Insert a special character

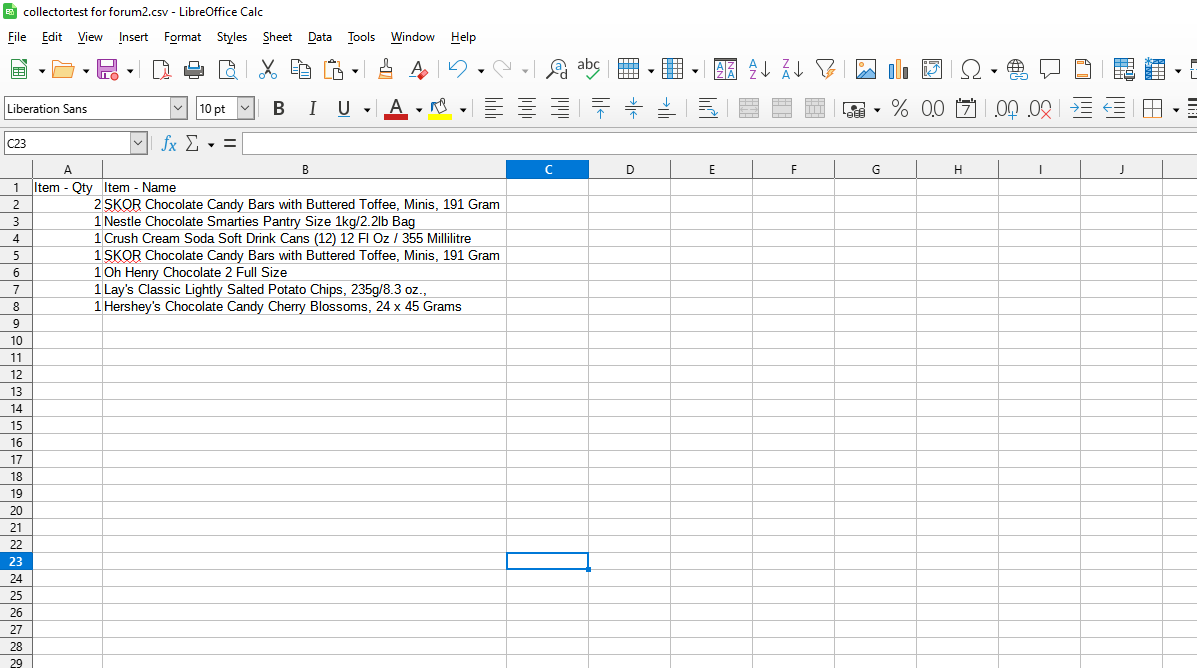[x=971, y=69]
